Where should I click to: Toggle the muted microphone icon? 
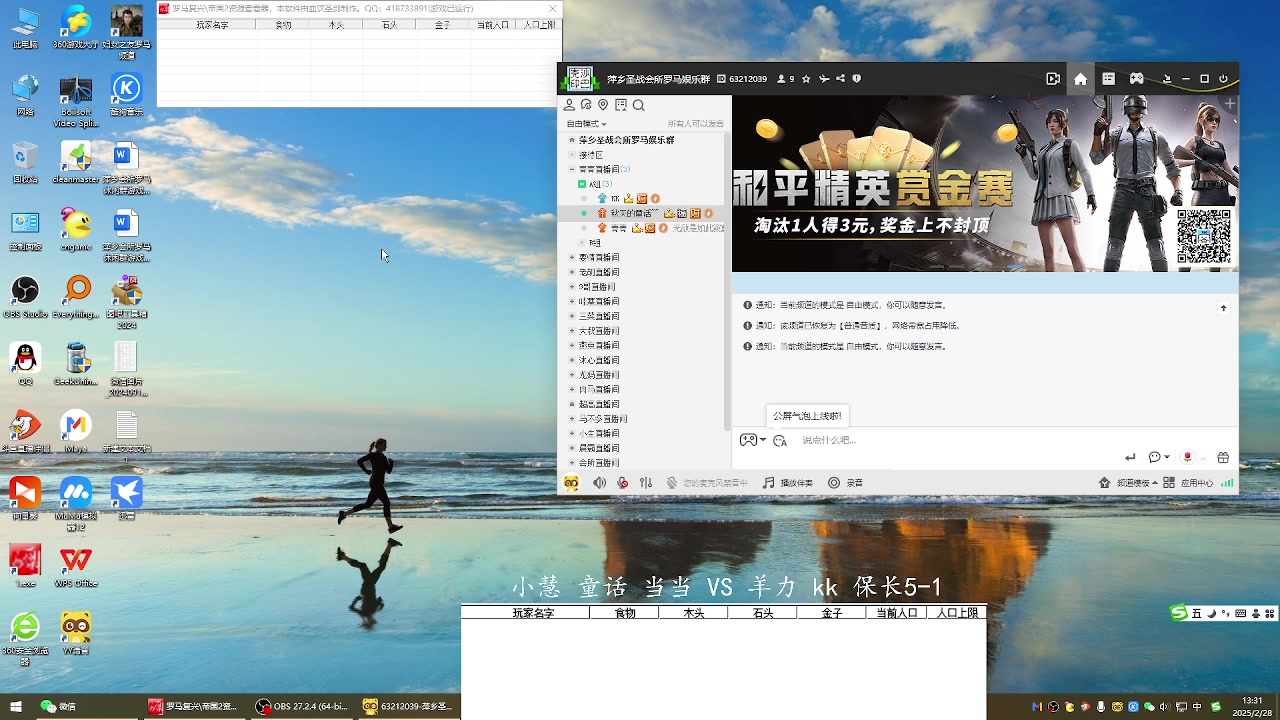(622, 482)
